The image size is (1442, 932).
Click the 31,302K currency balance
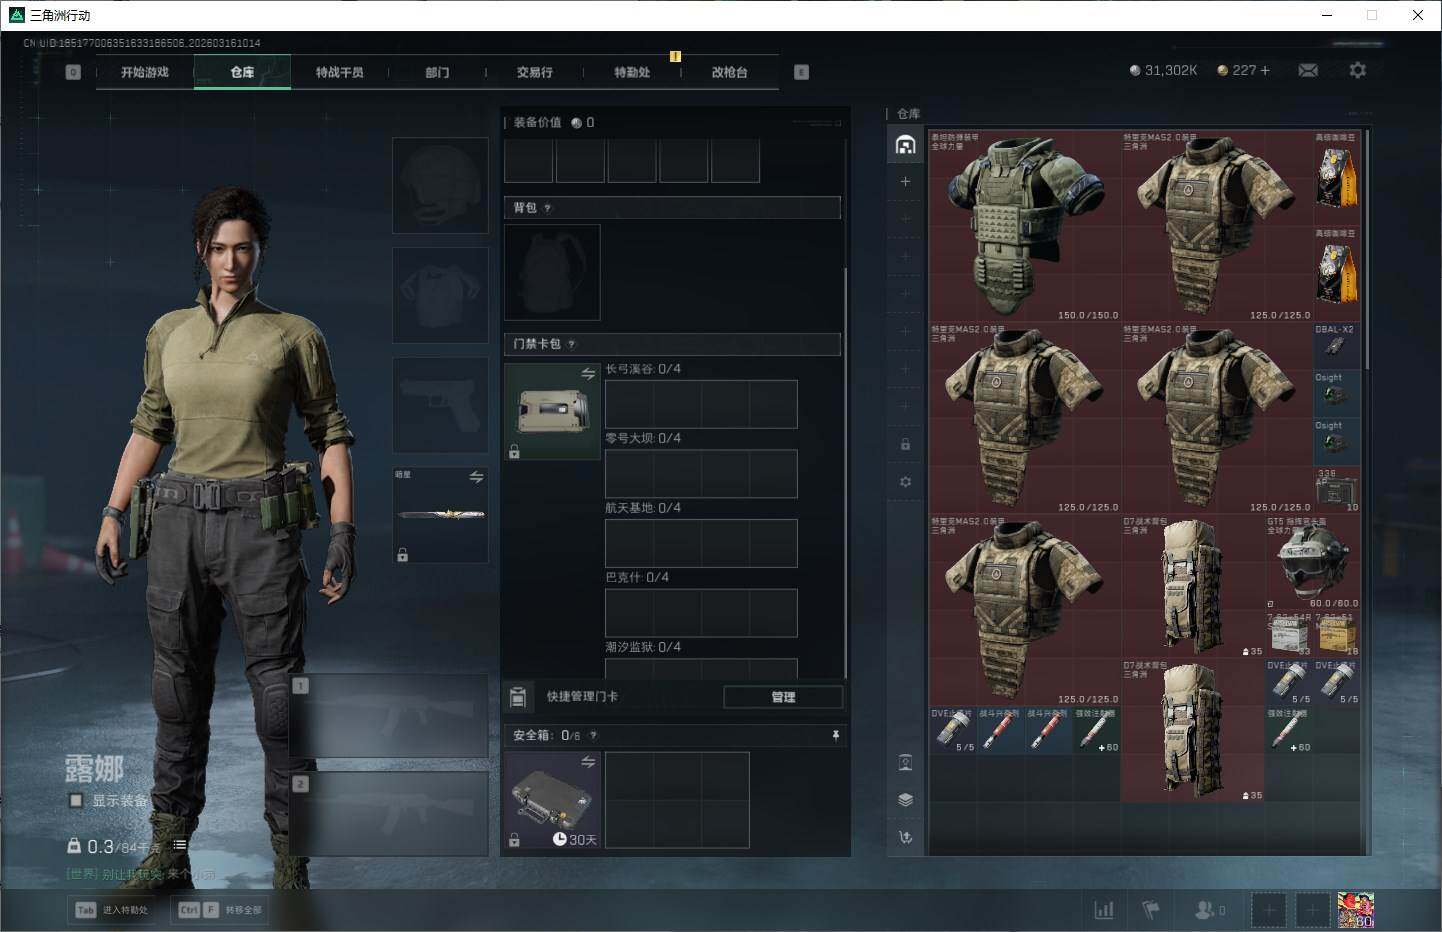(x=1163, y=70)
